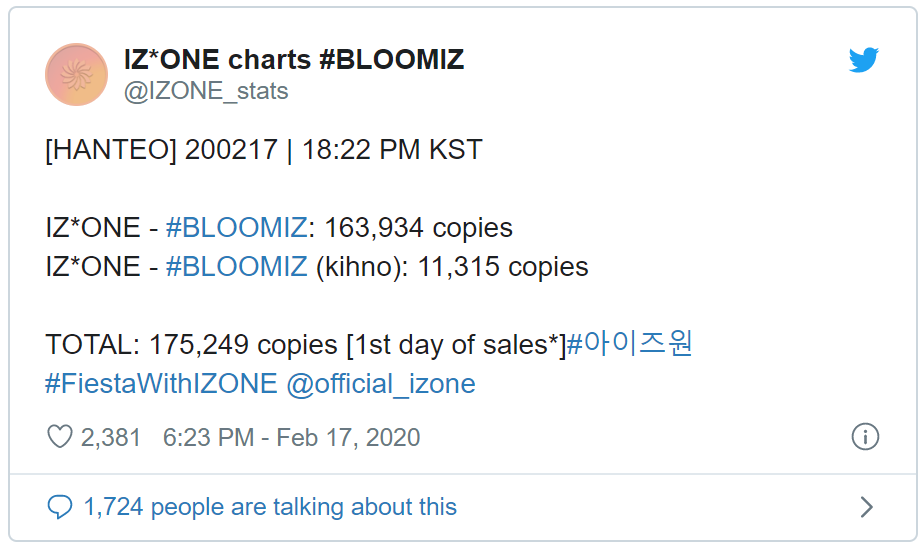Open the 6:23 PM - Feb 17, 2020 timestamp
The width and height of the screenshot is (924, 549).
292,438
